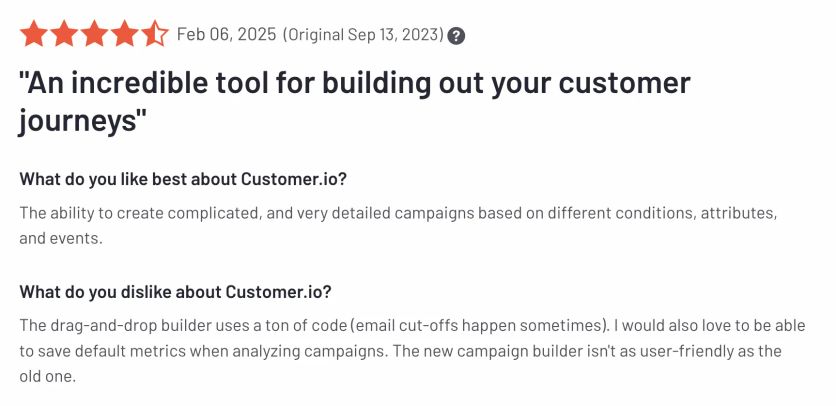Click the half-filled fifth rating star
This screenshot has width=836, height=406.
[155, 34]
